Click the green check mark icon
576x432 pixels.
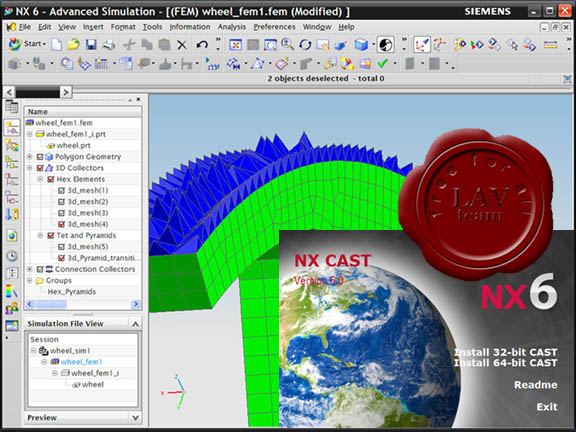click(383, 64)
